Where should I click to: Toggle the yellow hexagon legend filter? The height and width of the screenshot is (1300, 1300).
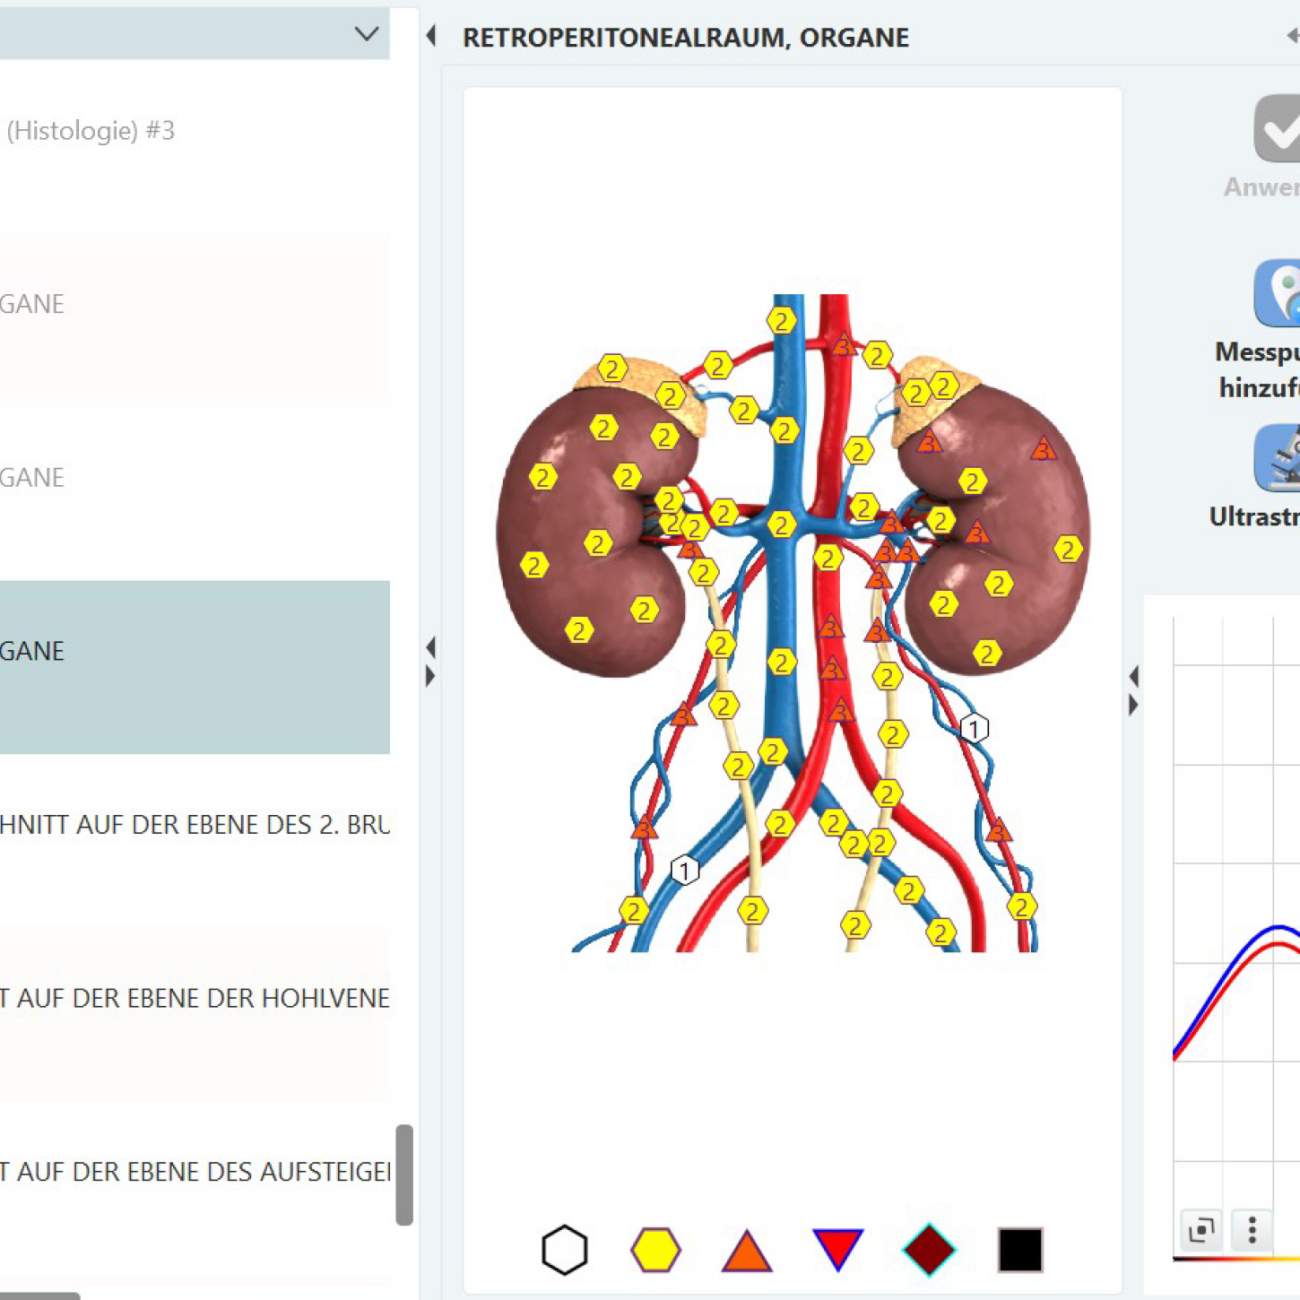coord(656,1250)
